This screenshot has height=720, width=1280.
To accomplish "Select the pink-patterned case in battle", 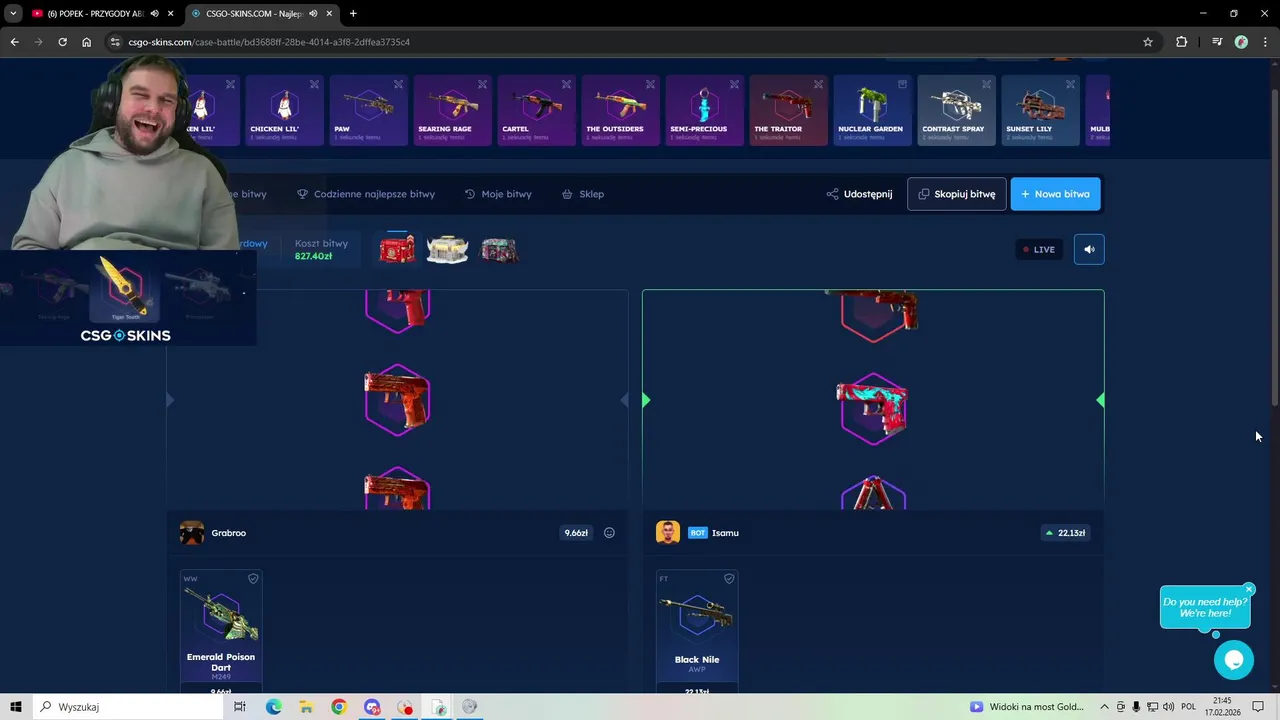I will pos(499,249).
